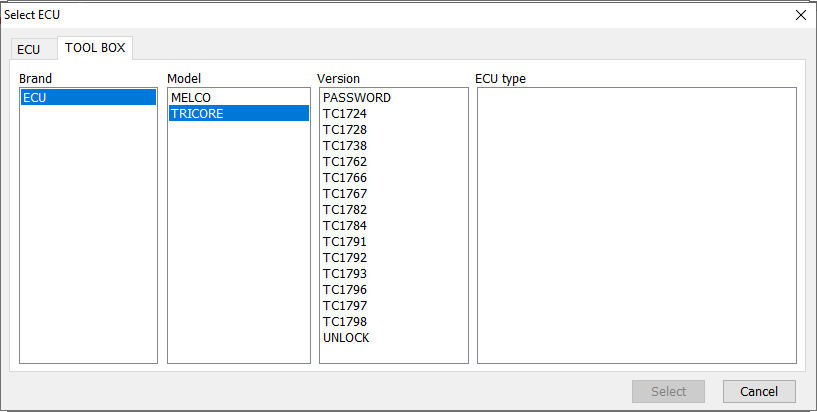Select UNLOCK in the Version list

346,338
